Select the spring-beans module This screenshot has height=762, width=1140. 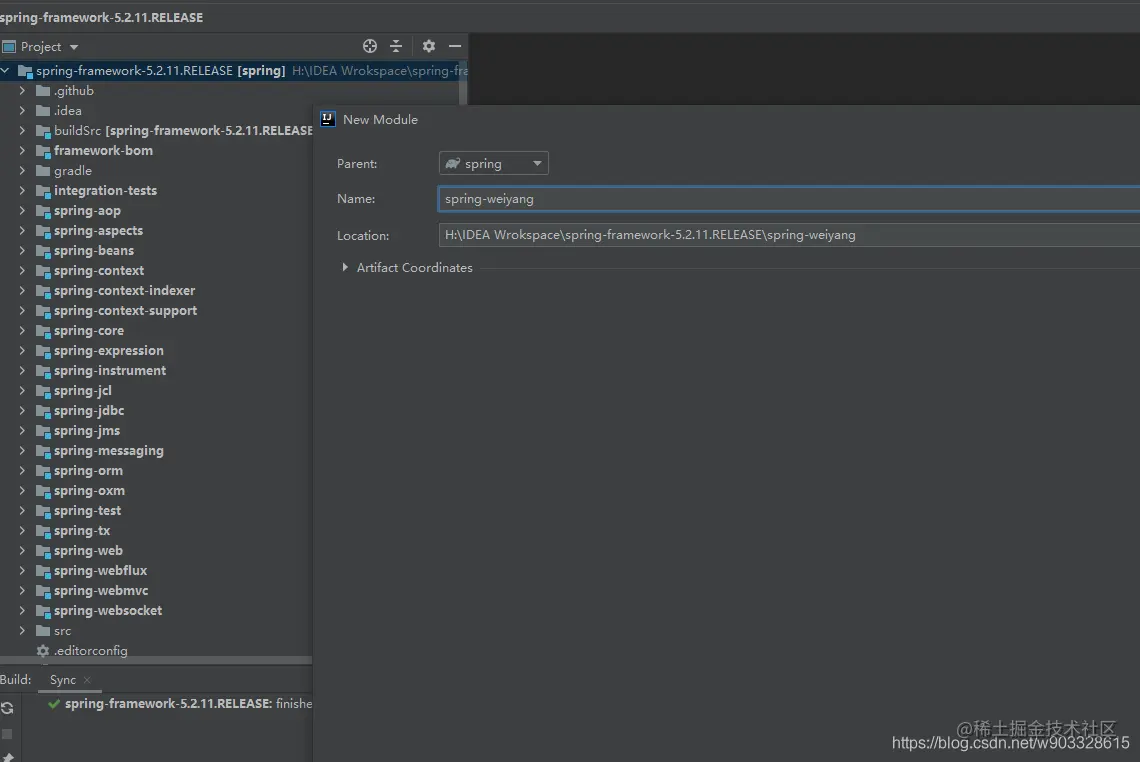point(94,251)
